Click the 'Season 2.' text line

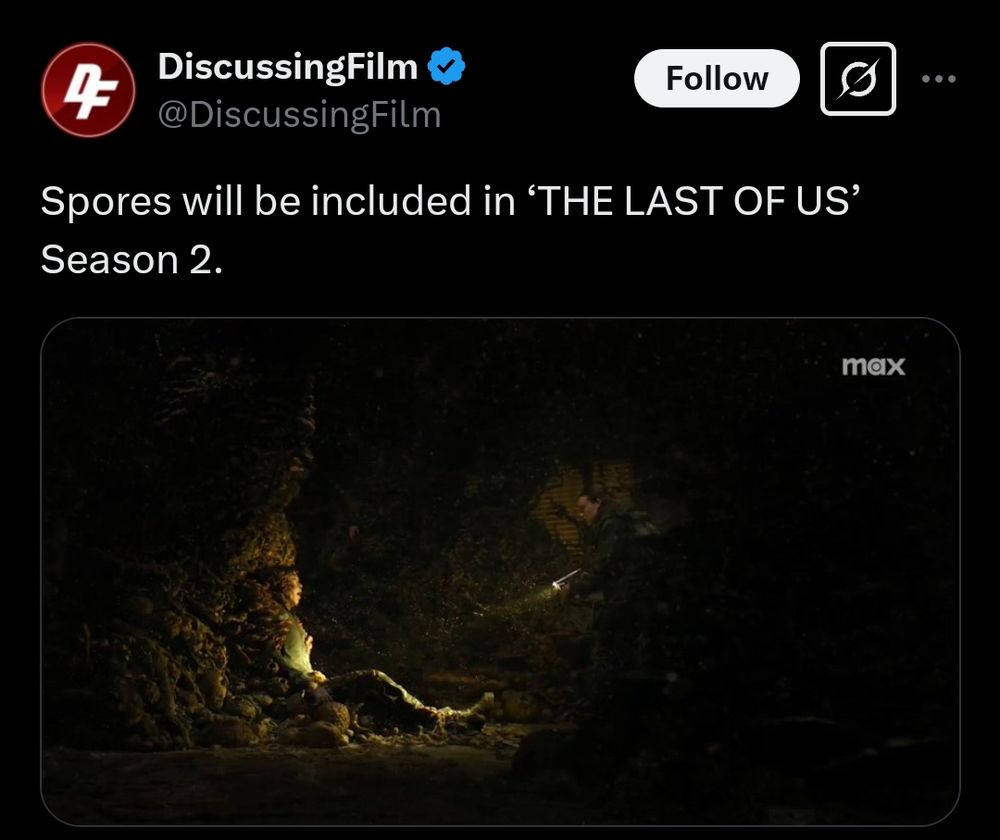coord(132,260)
